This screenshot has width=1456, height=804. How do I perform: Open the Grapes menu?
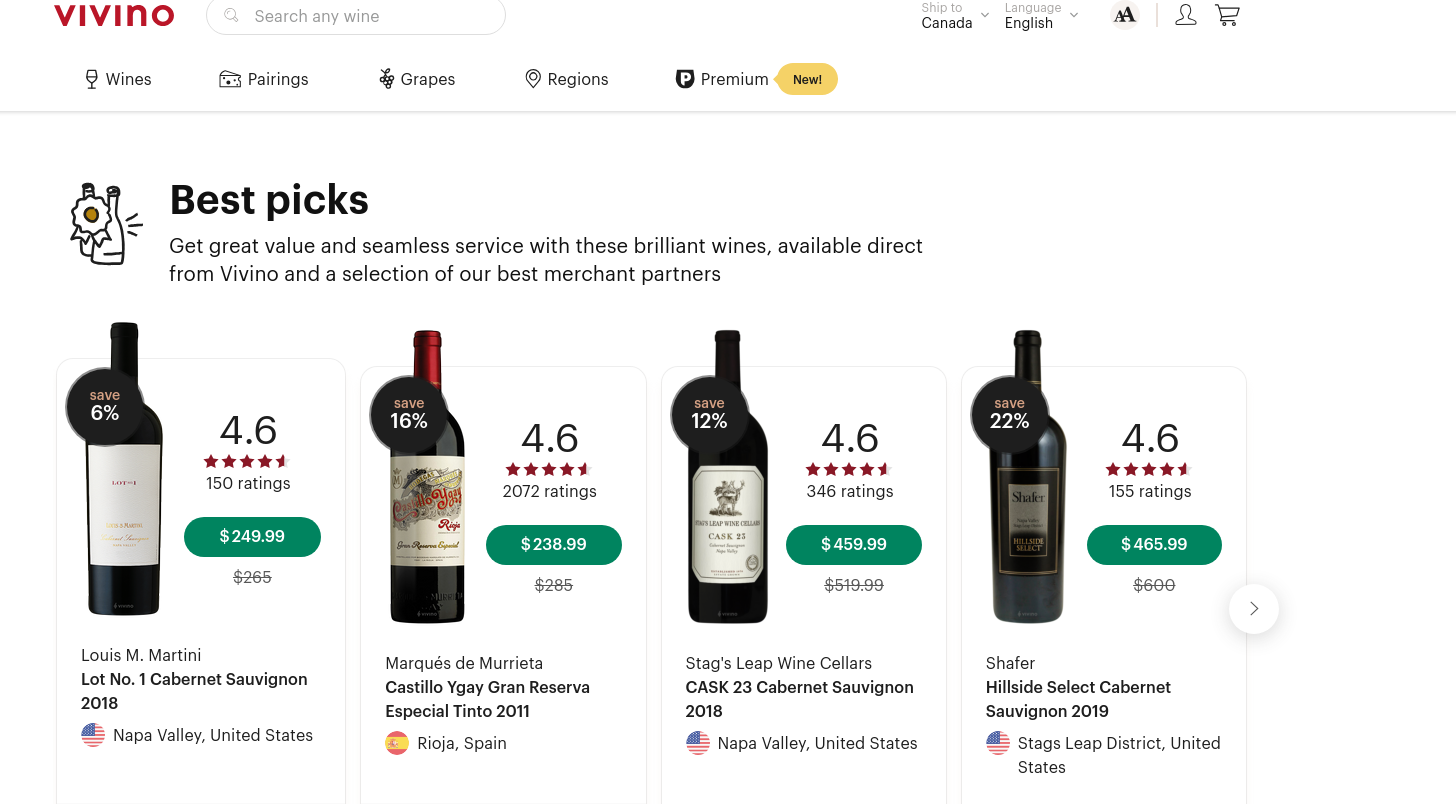click(417, 79)
